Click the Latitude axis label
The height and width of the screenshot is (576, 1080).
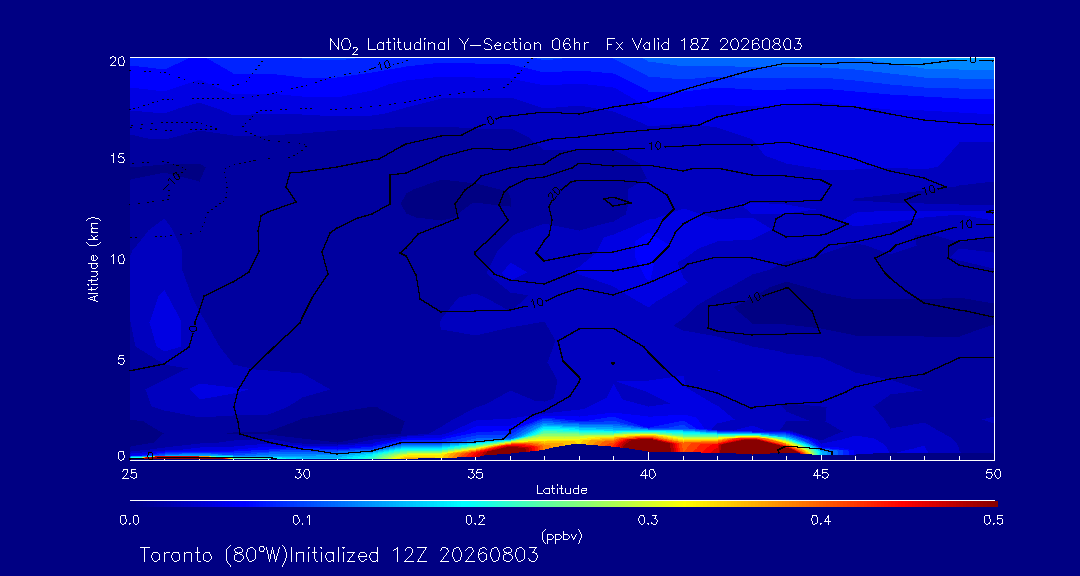tap(561, 491)
